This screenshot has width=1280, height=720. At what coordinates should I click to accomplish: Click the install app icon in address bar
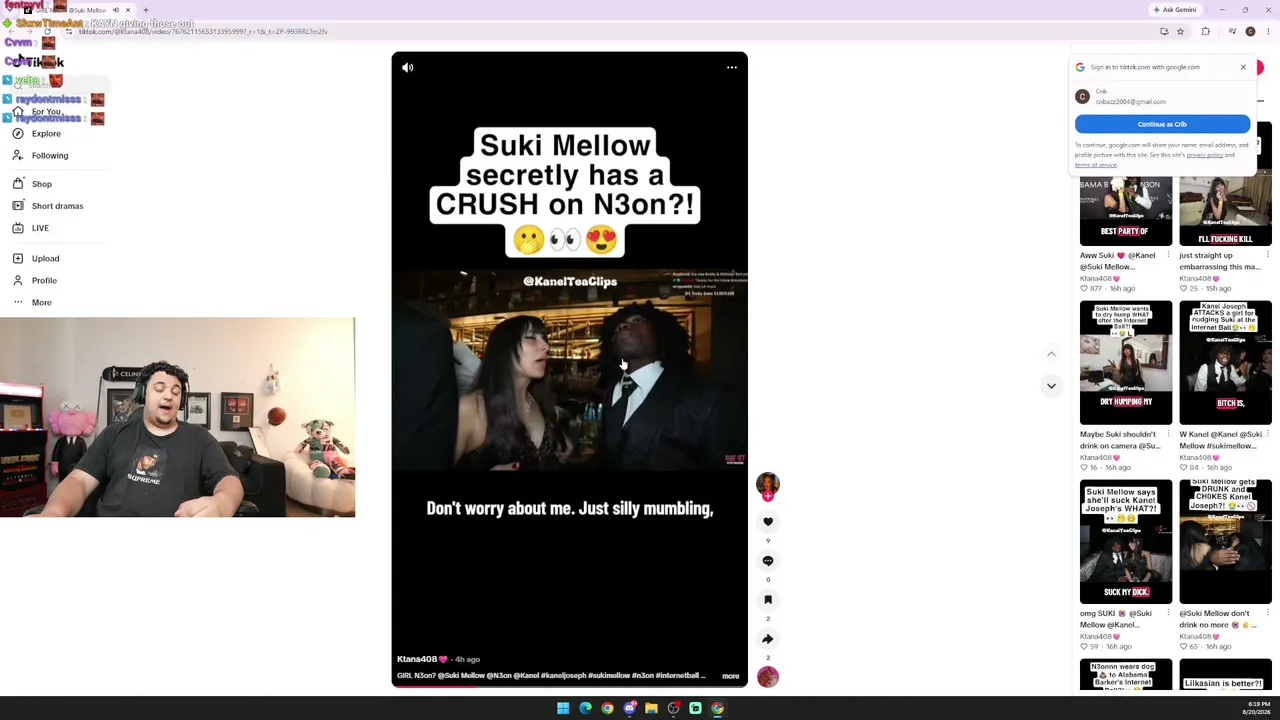pos(1164,32)
